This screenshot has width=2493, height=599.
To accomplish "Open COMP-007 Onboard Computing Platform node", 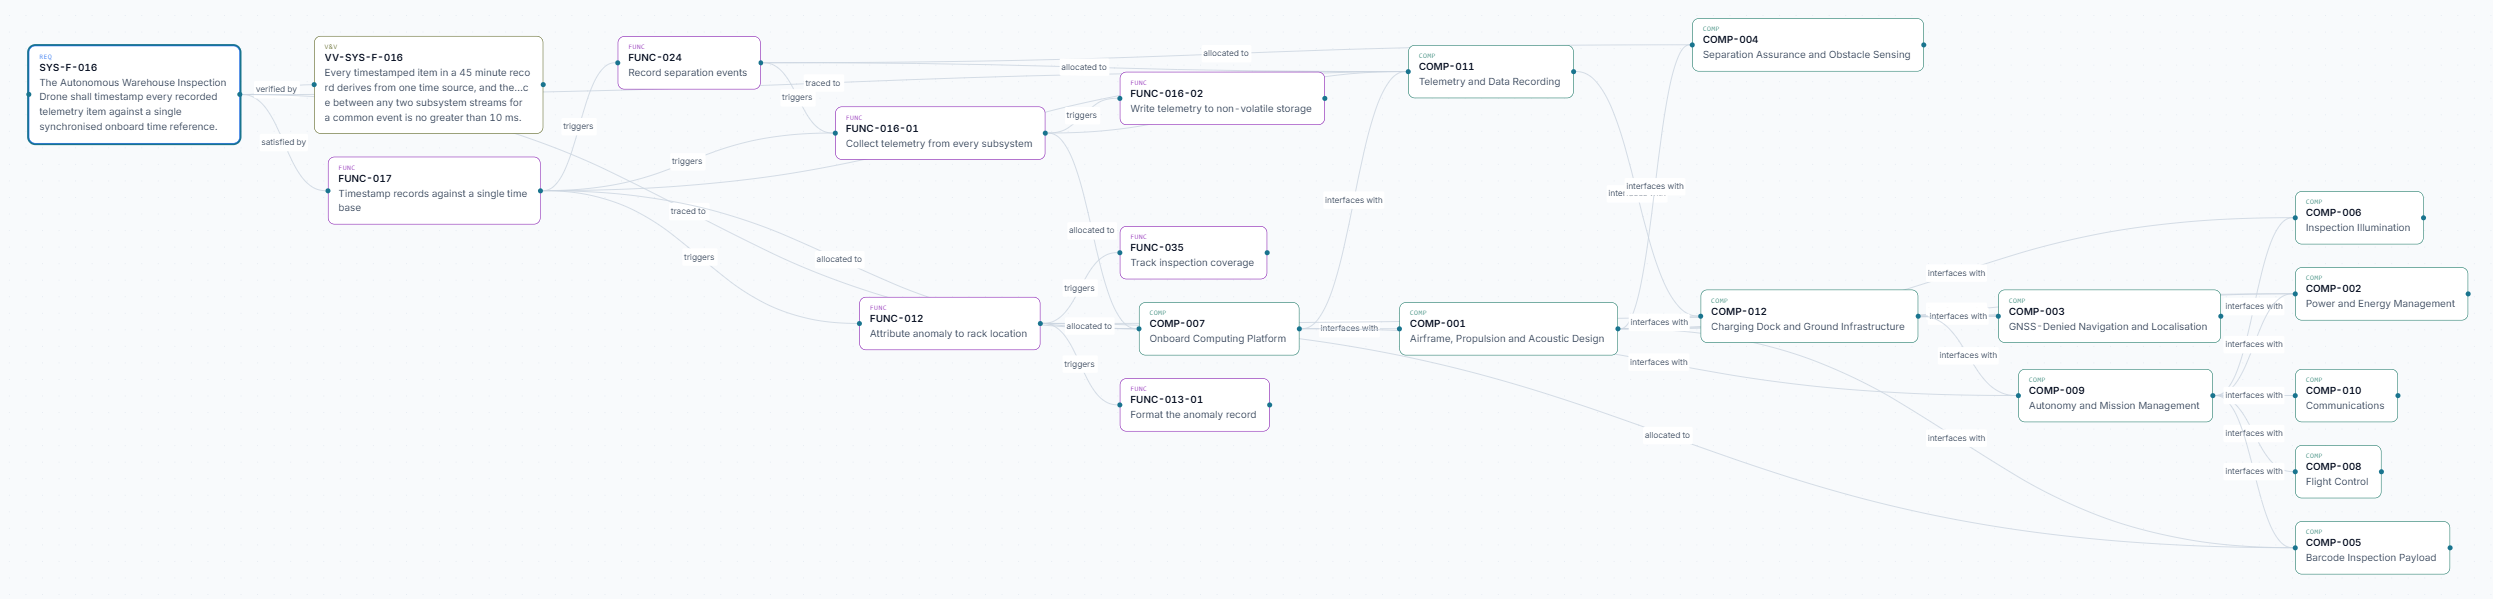I will (1219, 329).
